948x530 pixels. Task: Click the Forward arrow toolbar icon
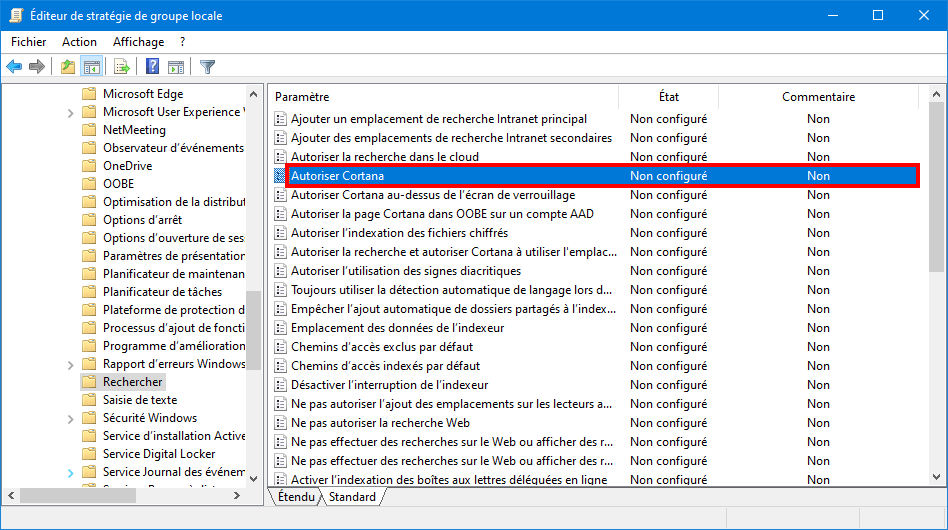click(37, 66)
